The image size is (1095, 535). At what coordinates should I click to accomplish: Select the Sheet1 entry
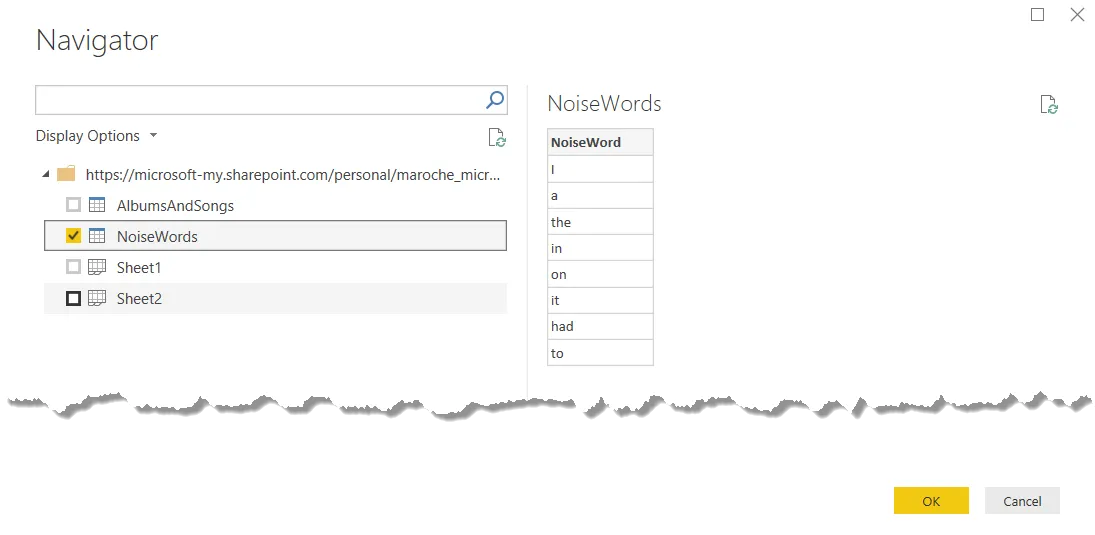coord(275,267)
